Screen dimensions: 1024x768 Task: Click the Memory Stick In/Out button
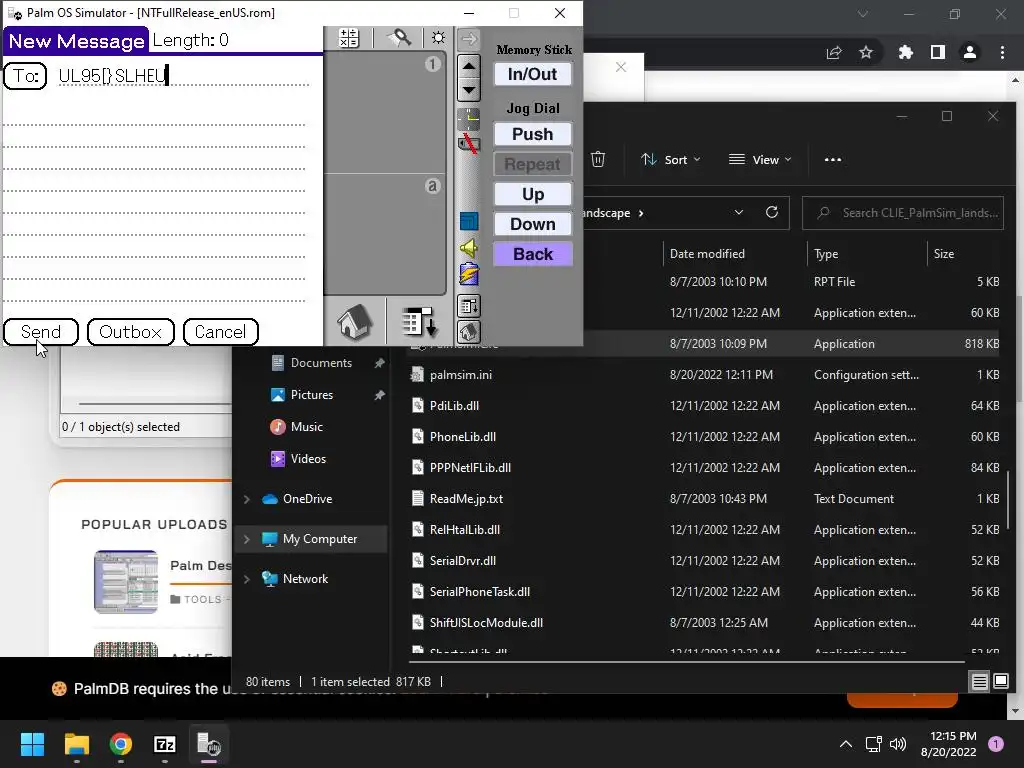pyautogui.click(x=533, y=74)
